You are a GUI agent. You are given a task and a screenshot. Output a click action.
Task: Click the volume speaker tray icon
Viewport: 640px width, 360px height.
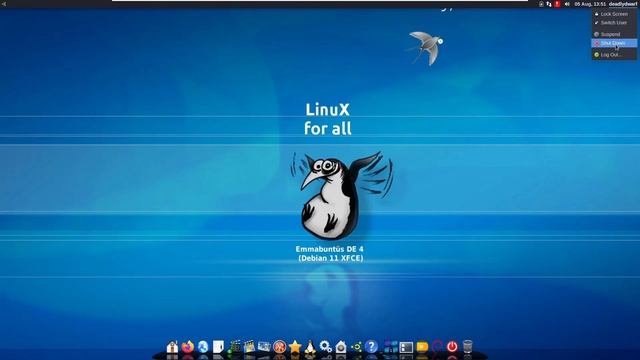(567, 4)
